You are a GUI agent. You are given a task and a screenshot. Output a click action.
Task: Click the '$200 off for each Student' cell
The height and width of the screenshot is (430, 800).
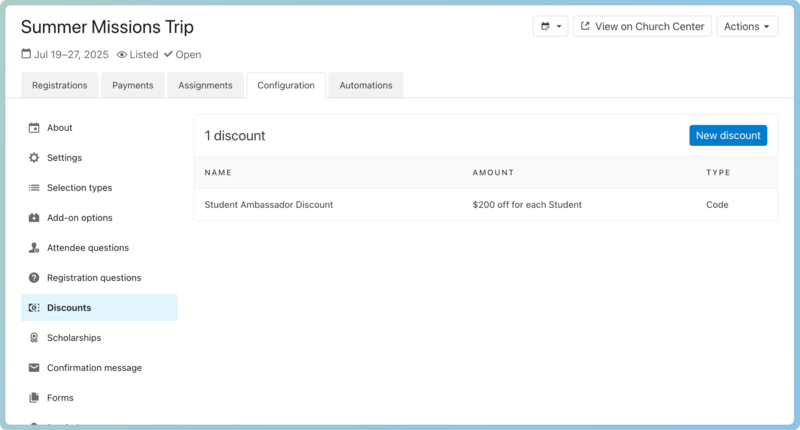tap(527, 205)
